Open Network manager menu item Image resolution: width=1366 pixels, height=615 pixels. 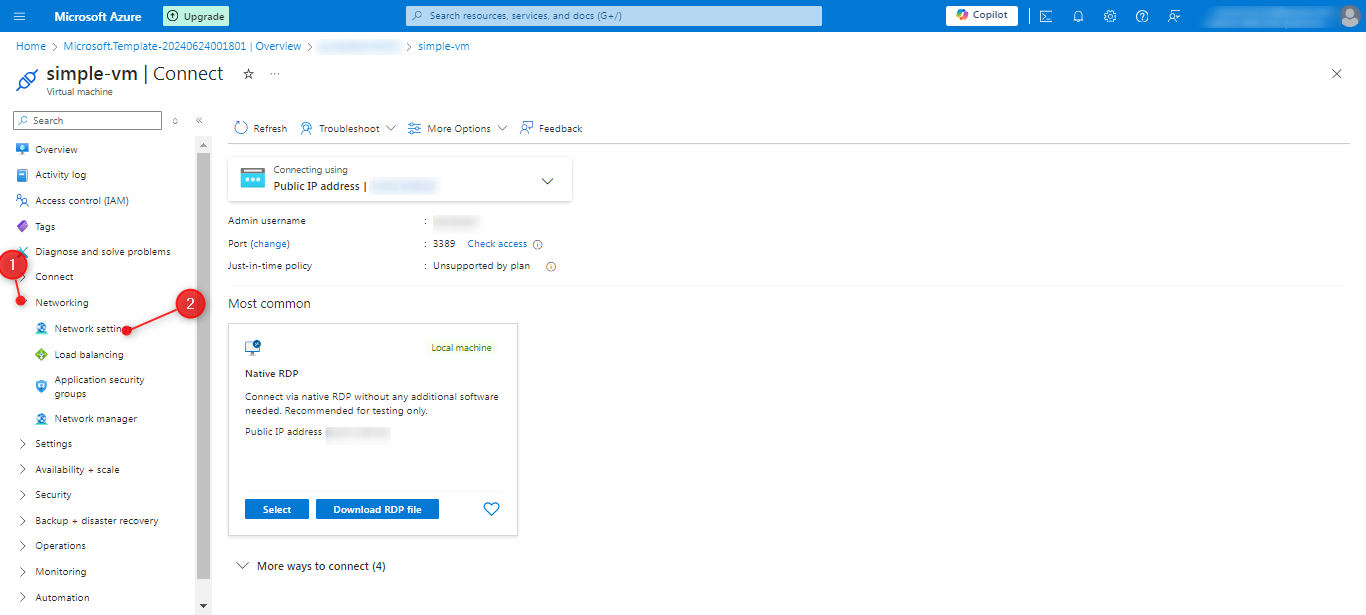pos(96,419)
